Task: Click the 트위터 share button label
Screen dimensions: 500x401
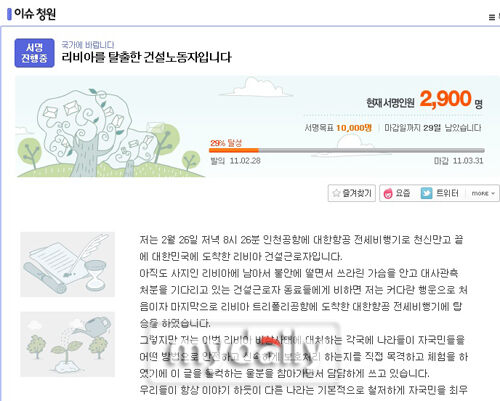Action: point(447,193)
